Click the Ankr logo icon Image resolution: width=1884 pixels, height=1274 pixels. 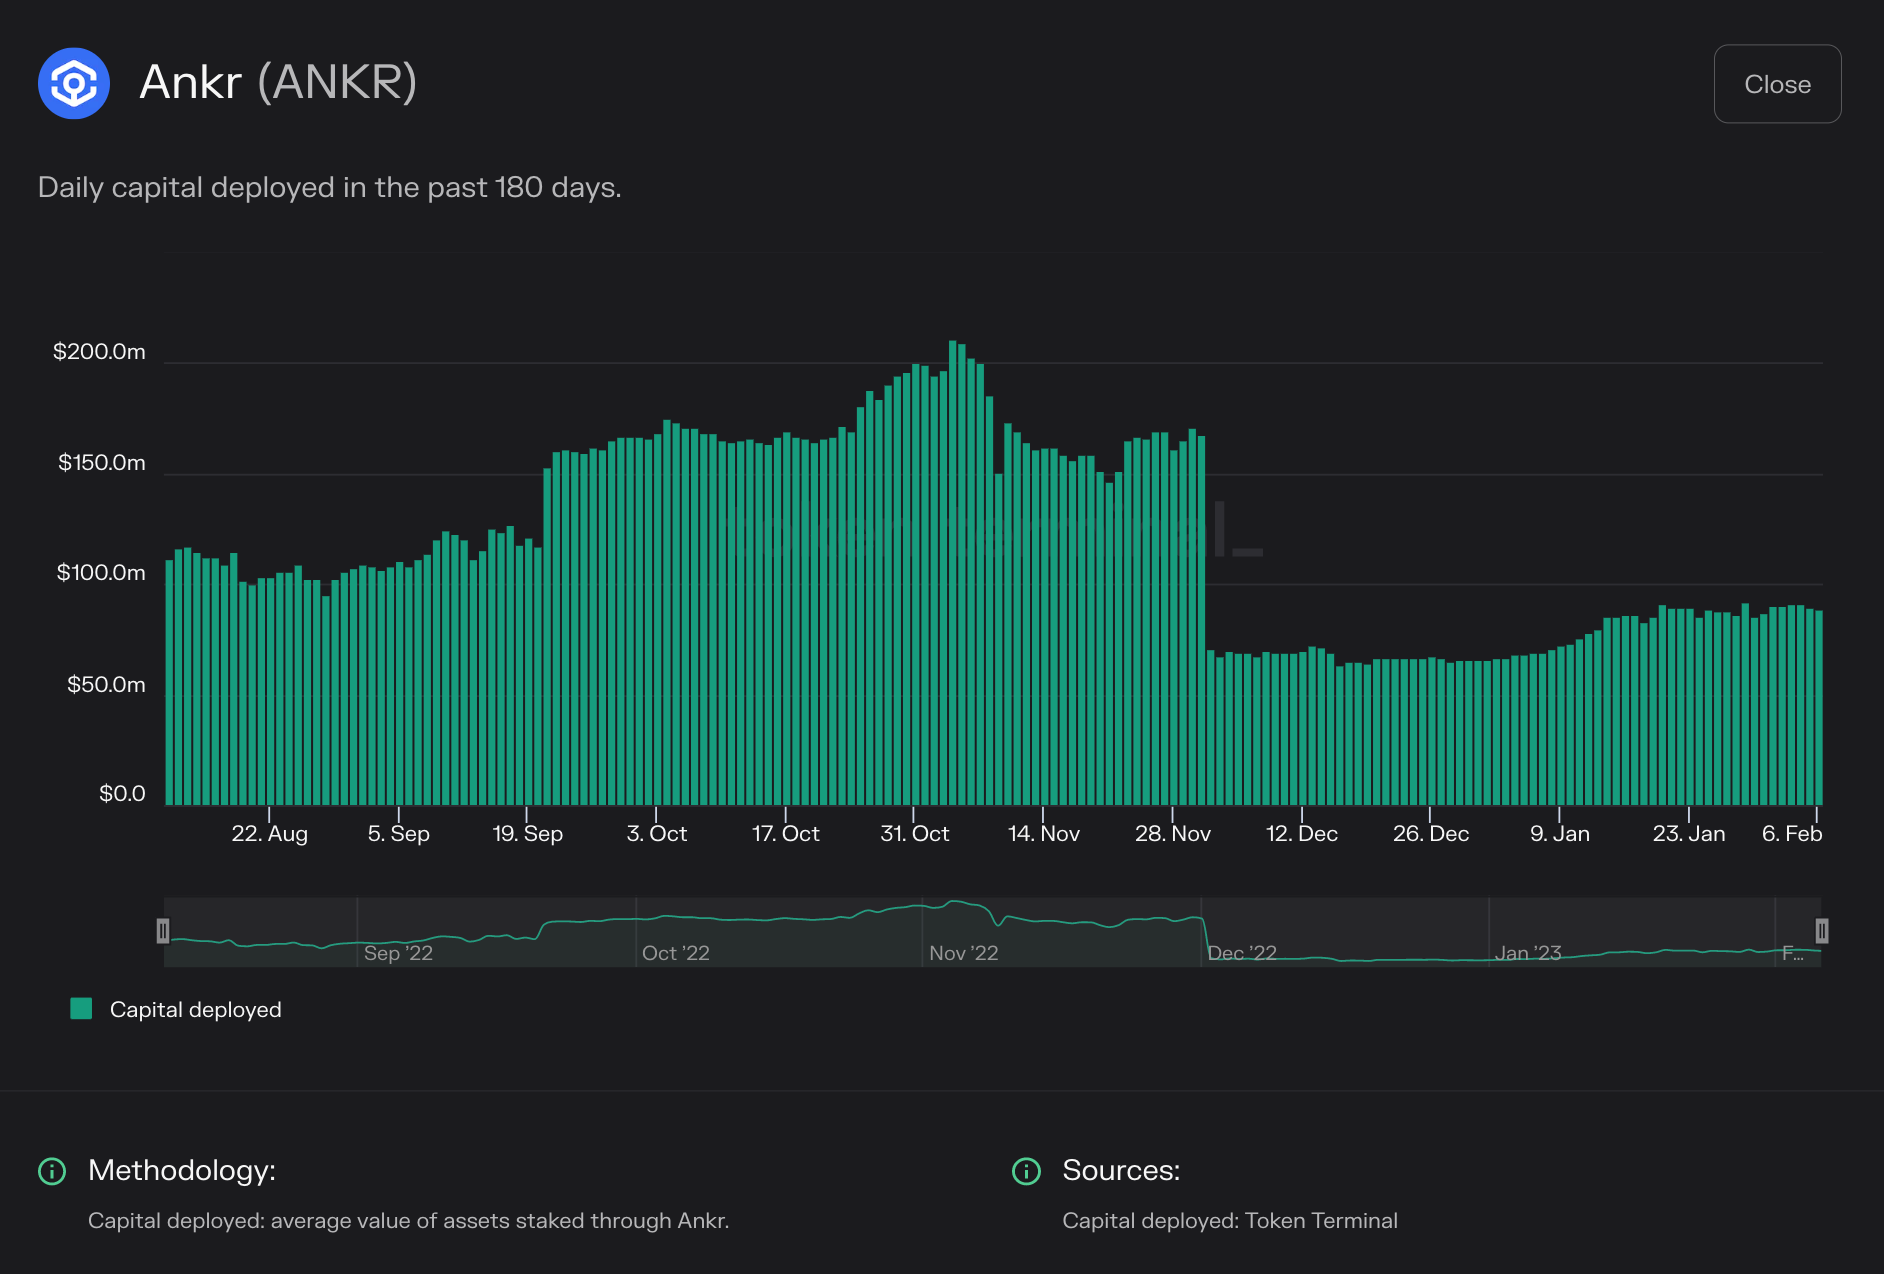coord(73,83)
